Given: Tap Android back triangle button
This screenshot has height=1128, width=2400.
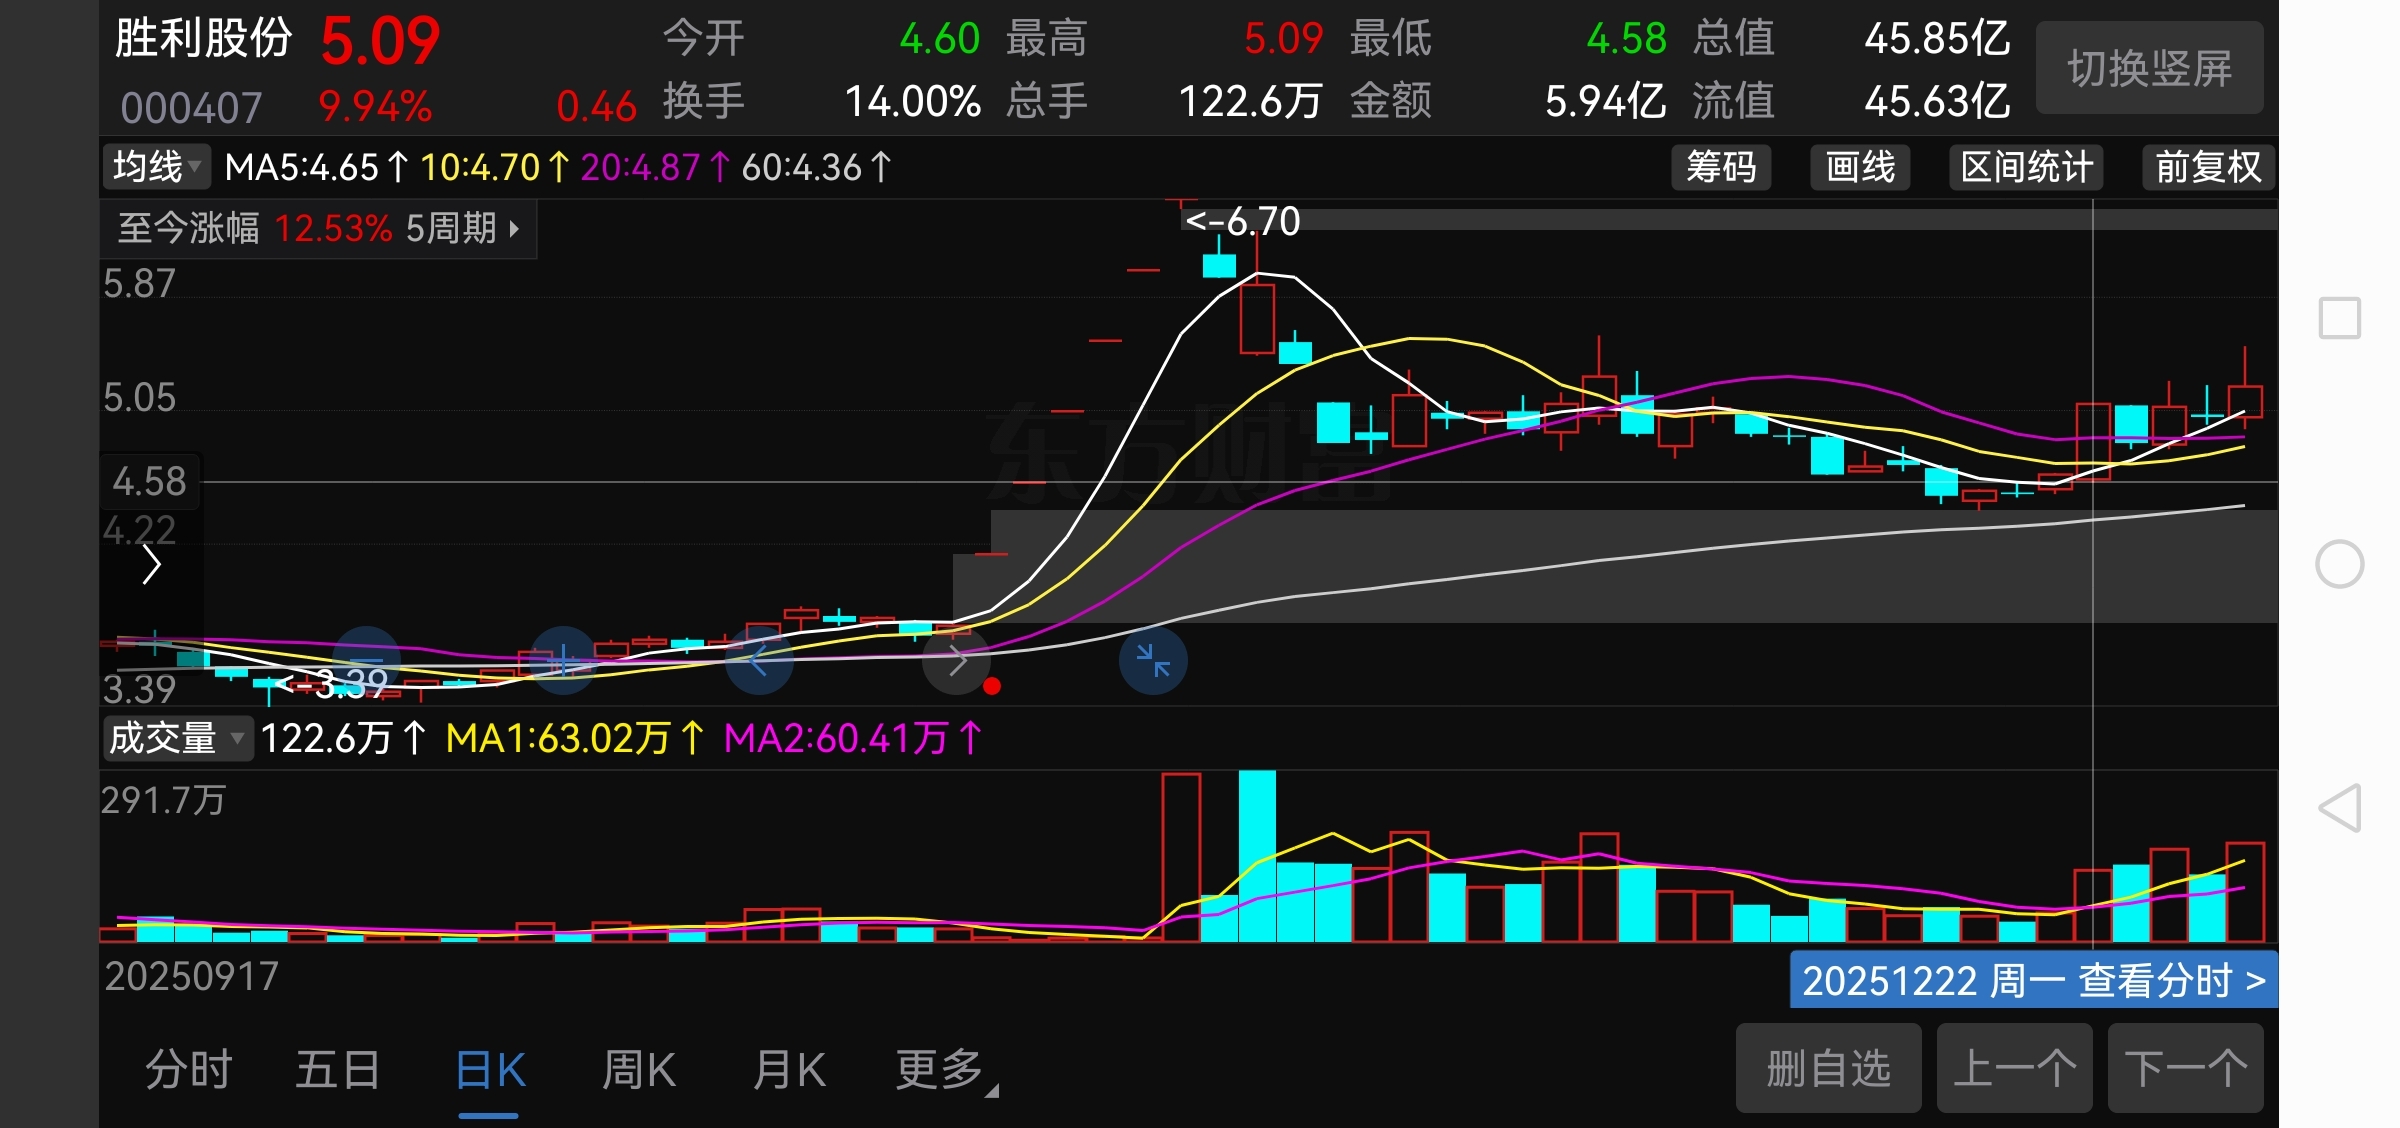Looking at the screenshot, I should [x=2339, y=808].
